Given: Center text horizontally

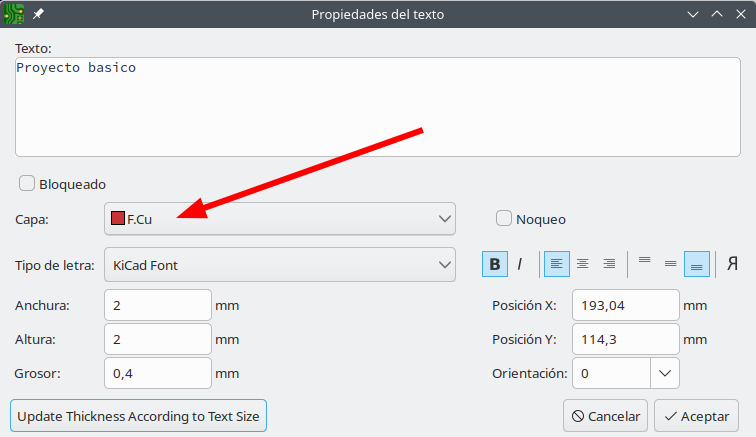Looking at the screenshot, I should (x=583, y=265).
